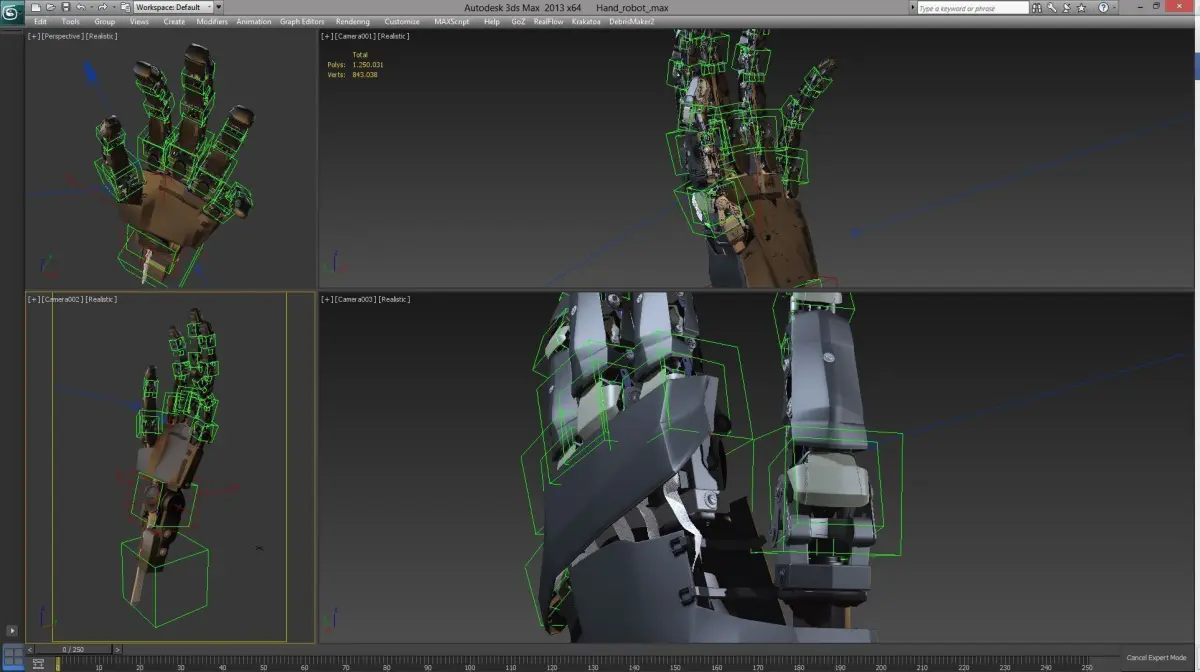1200x672 pixels.
Task: Click the binoculars search icon
Action: click(x=1039, y=7)
